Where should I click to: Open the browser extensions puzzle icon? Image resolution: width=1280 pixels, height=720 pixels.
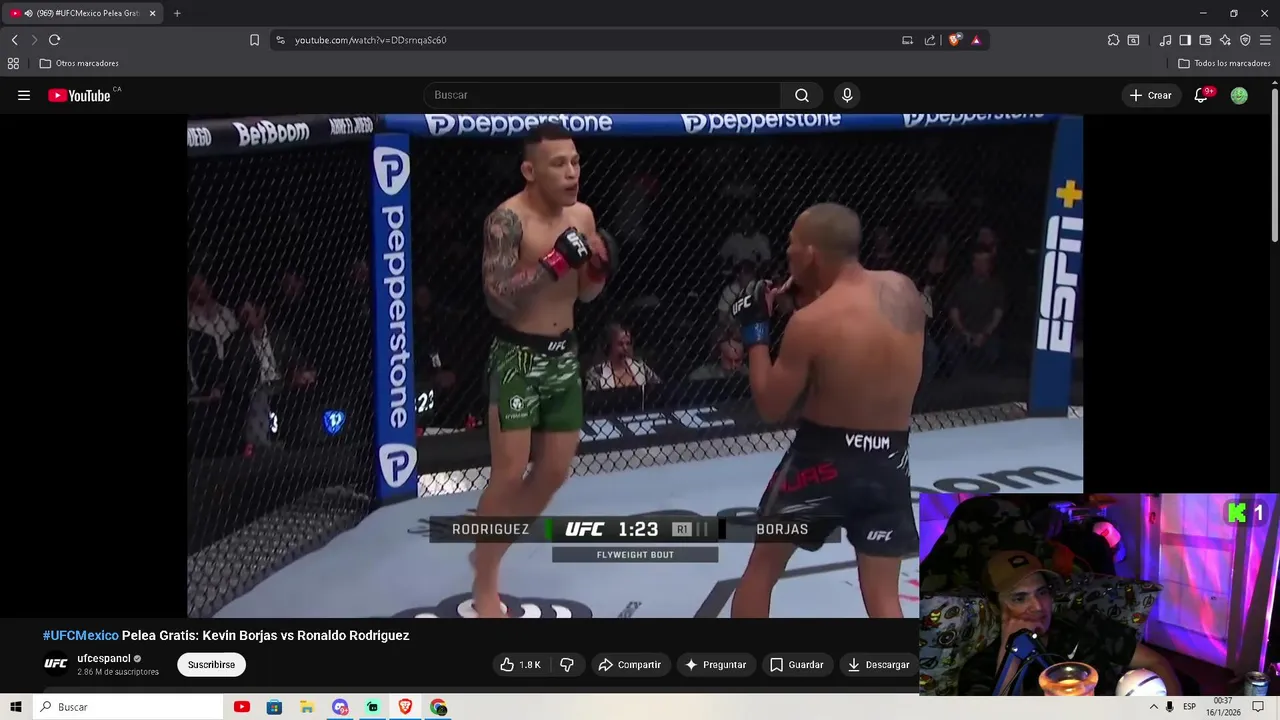(1113, 40)
